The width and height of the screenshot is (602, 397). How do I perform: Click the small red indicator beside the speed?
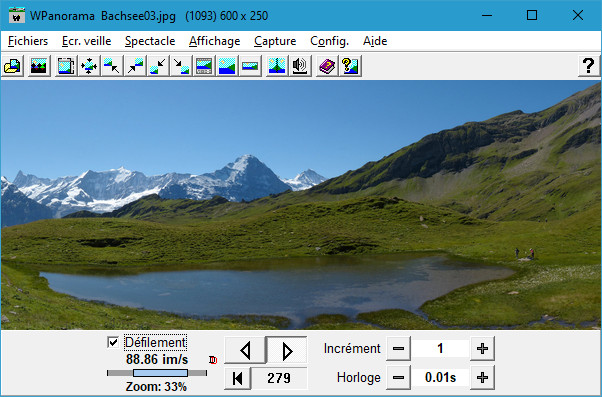pyautogui.click(x=213, y=360)
